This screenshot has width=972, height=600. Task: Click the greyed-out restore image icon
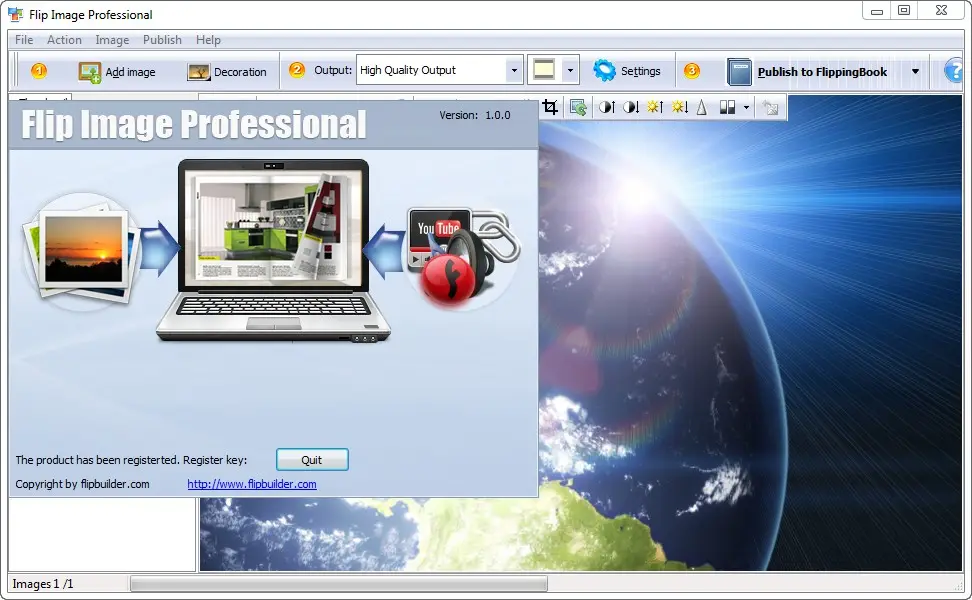(x=771, y=107)
